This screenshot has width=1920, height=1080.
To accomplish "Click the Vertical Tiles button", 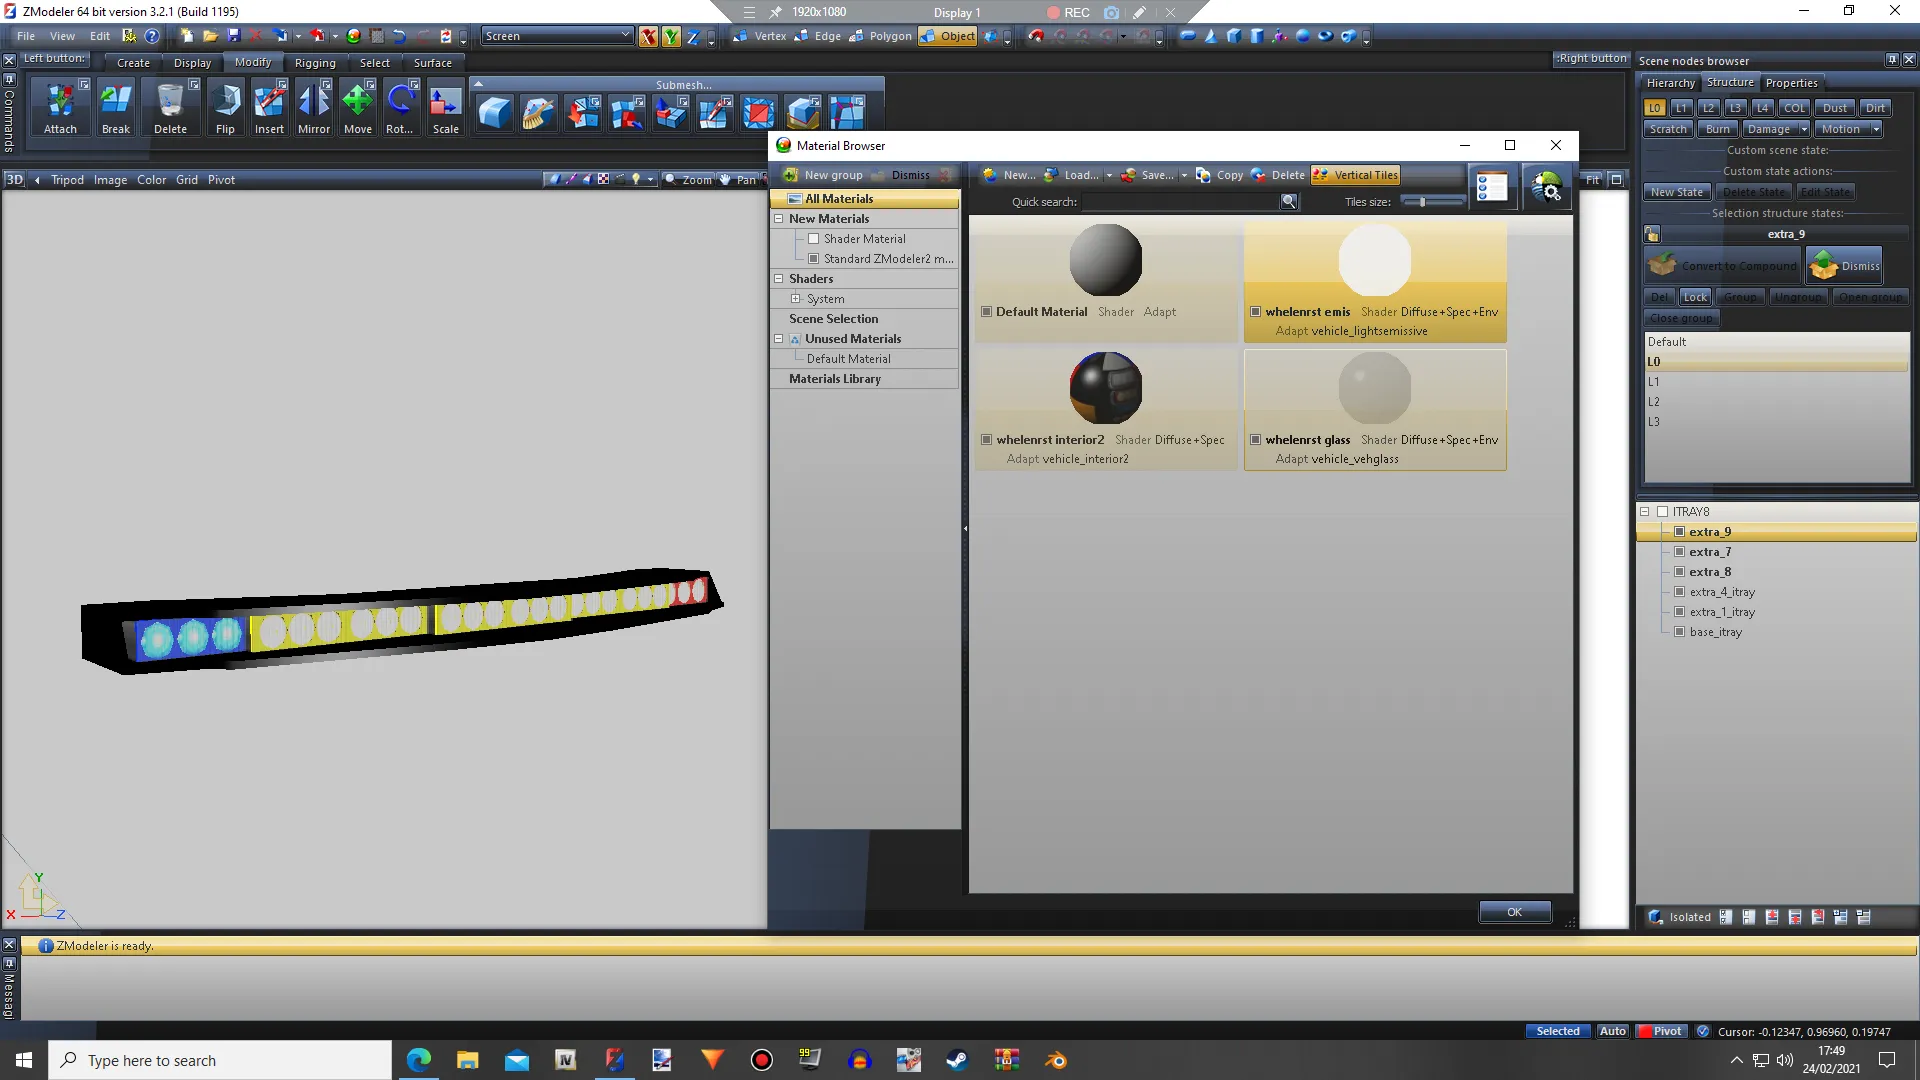I will [1355, 175].
